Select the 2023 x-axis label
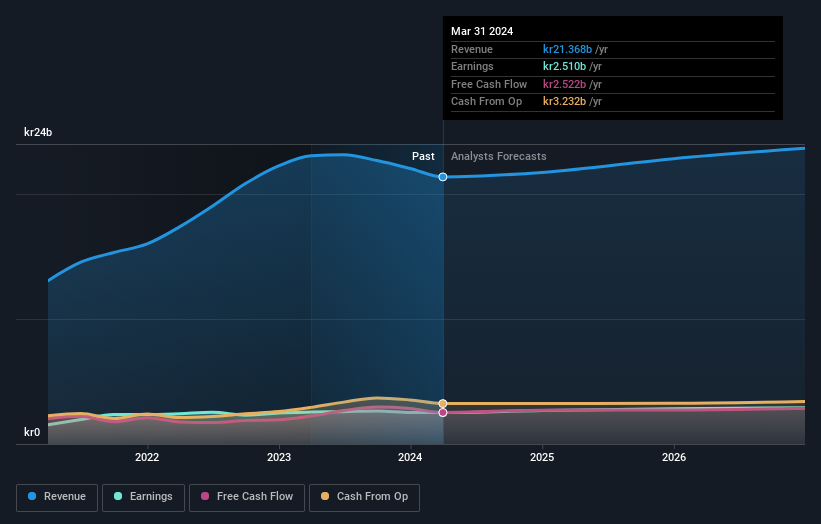Image resolution: width=821 pixels, height=524 pixels. click(279, 458)
